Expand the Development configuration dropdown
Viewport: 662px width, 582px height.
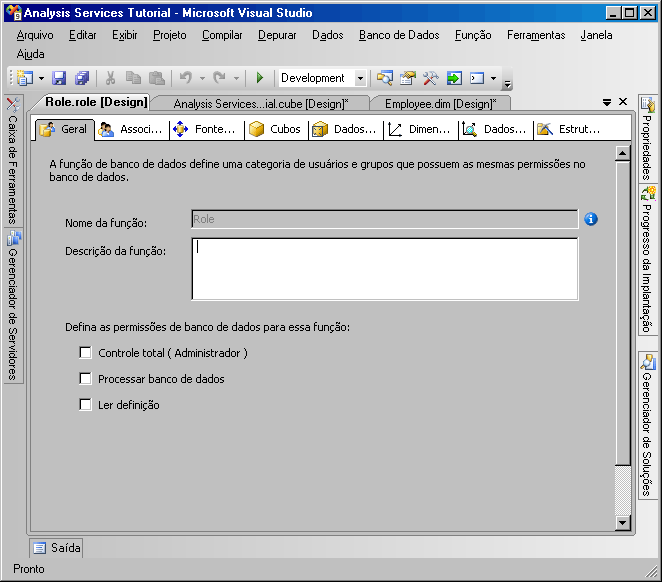pos(360,78)
